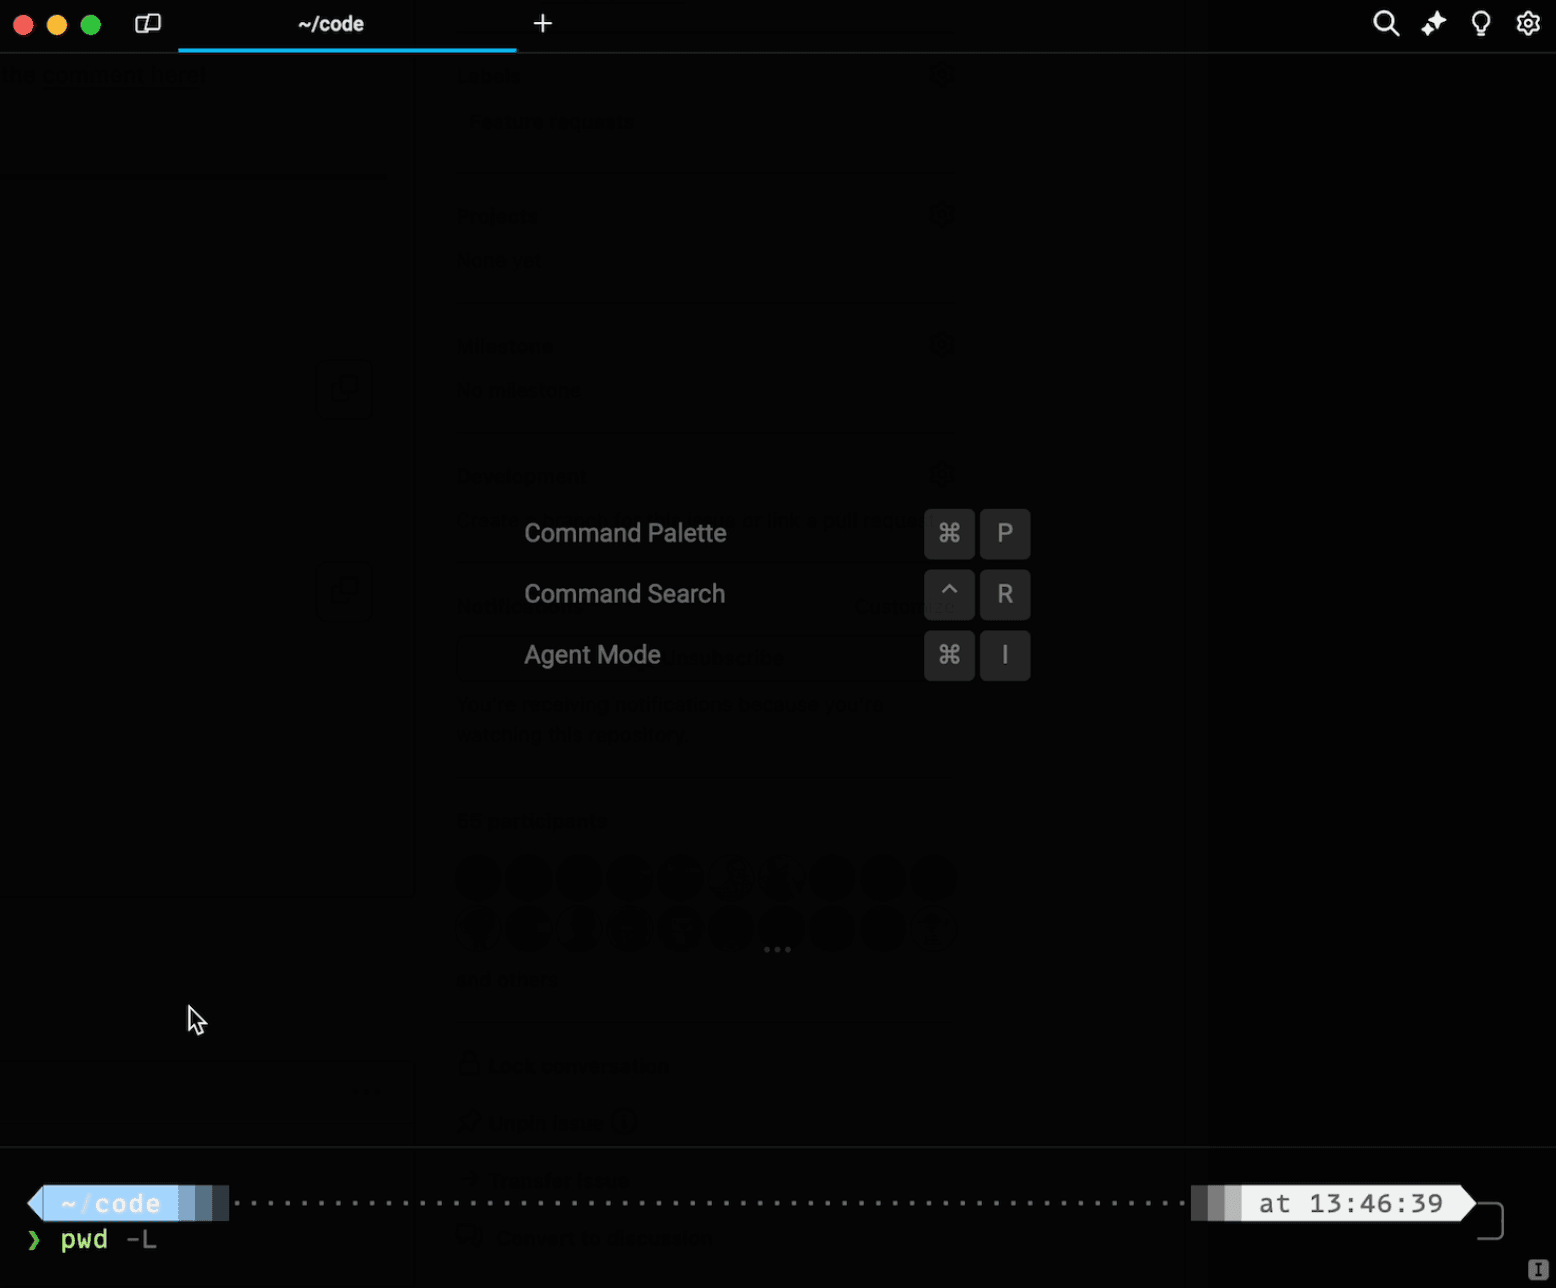Viewport: 1556px width, 1288px height.
Task: Open the search magnifier in title bar
Action: tap(1385, 24)
